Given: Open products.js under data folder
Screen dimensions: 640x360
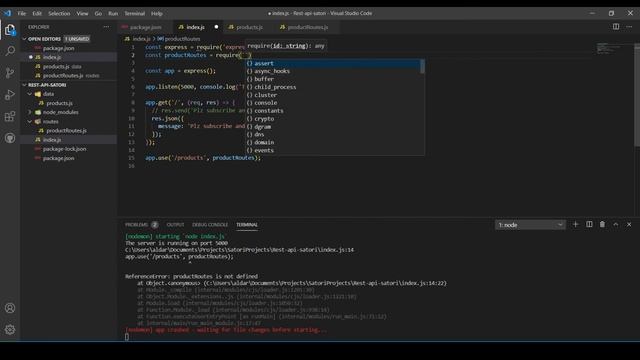Looking at the screenshot, I should point(69,103).
